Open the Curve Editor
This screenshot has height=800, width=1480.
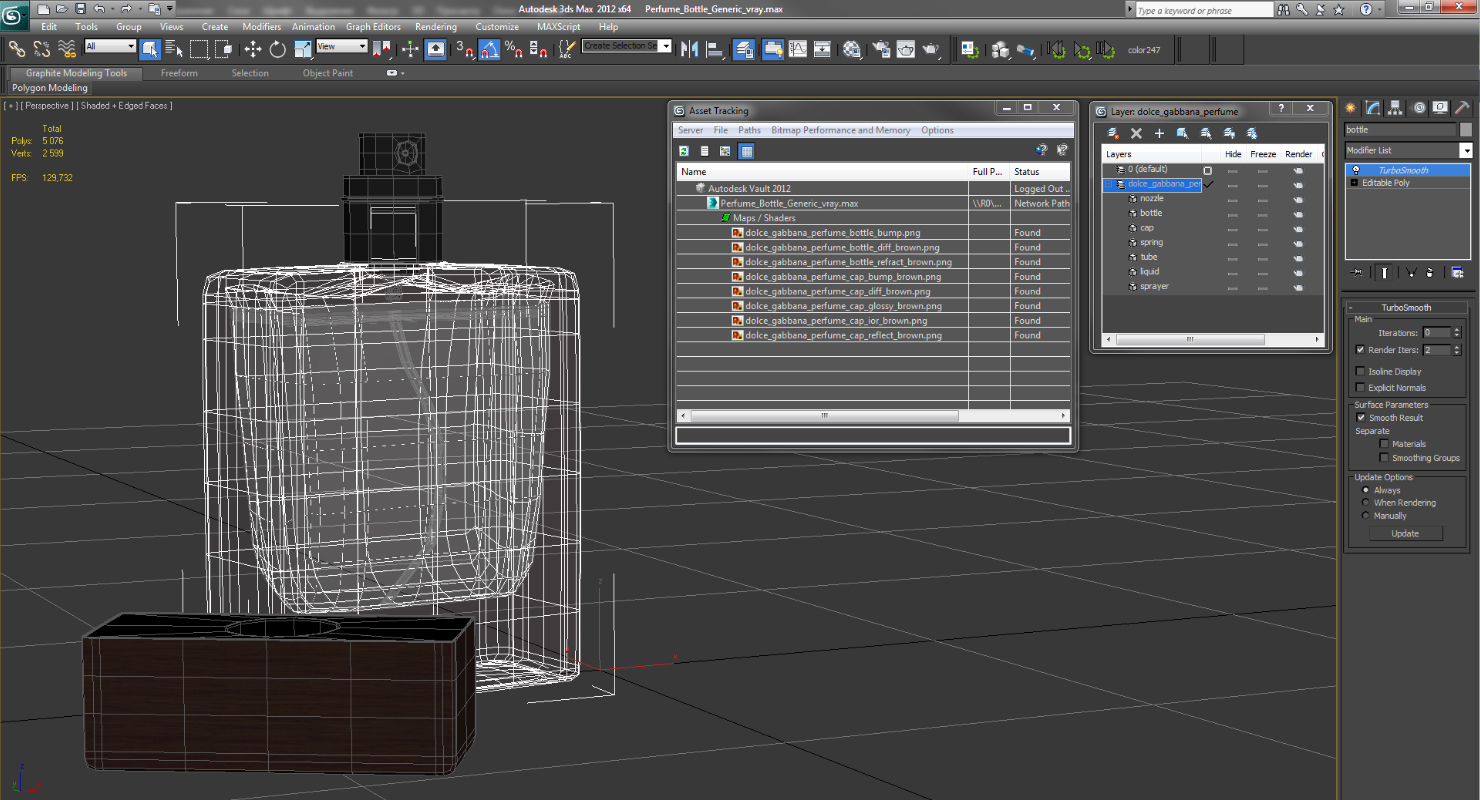click(798, 48)
